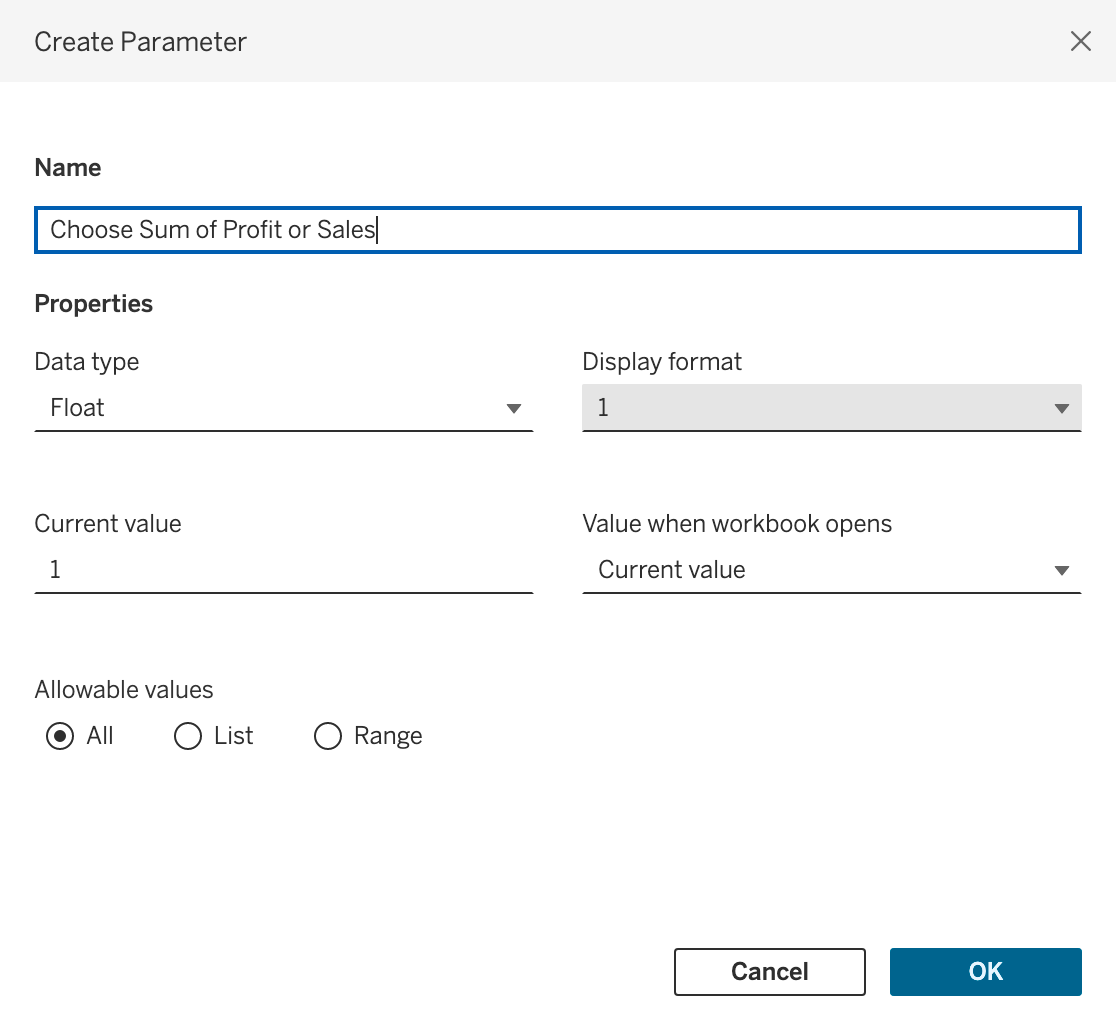The width and height of the screenshot is (1116, 1026).
Task: Click the Display format caret icon
Action: (1060, 408)
